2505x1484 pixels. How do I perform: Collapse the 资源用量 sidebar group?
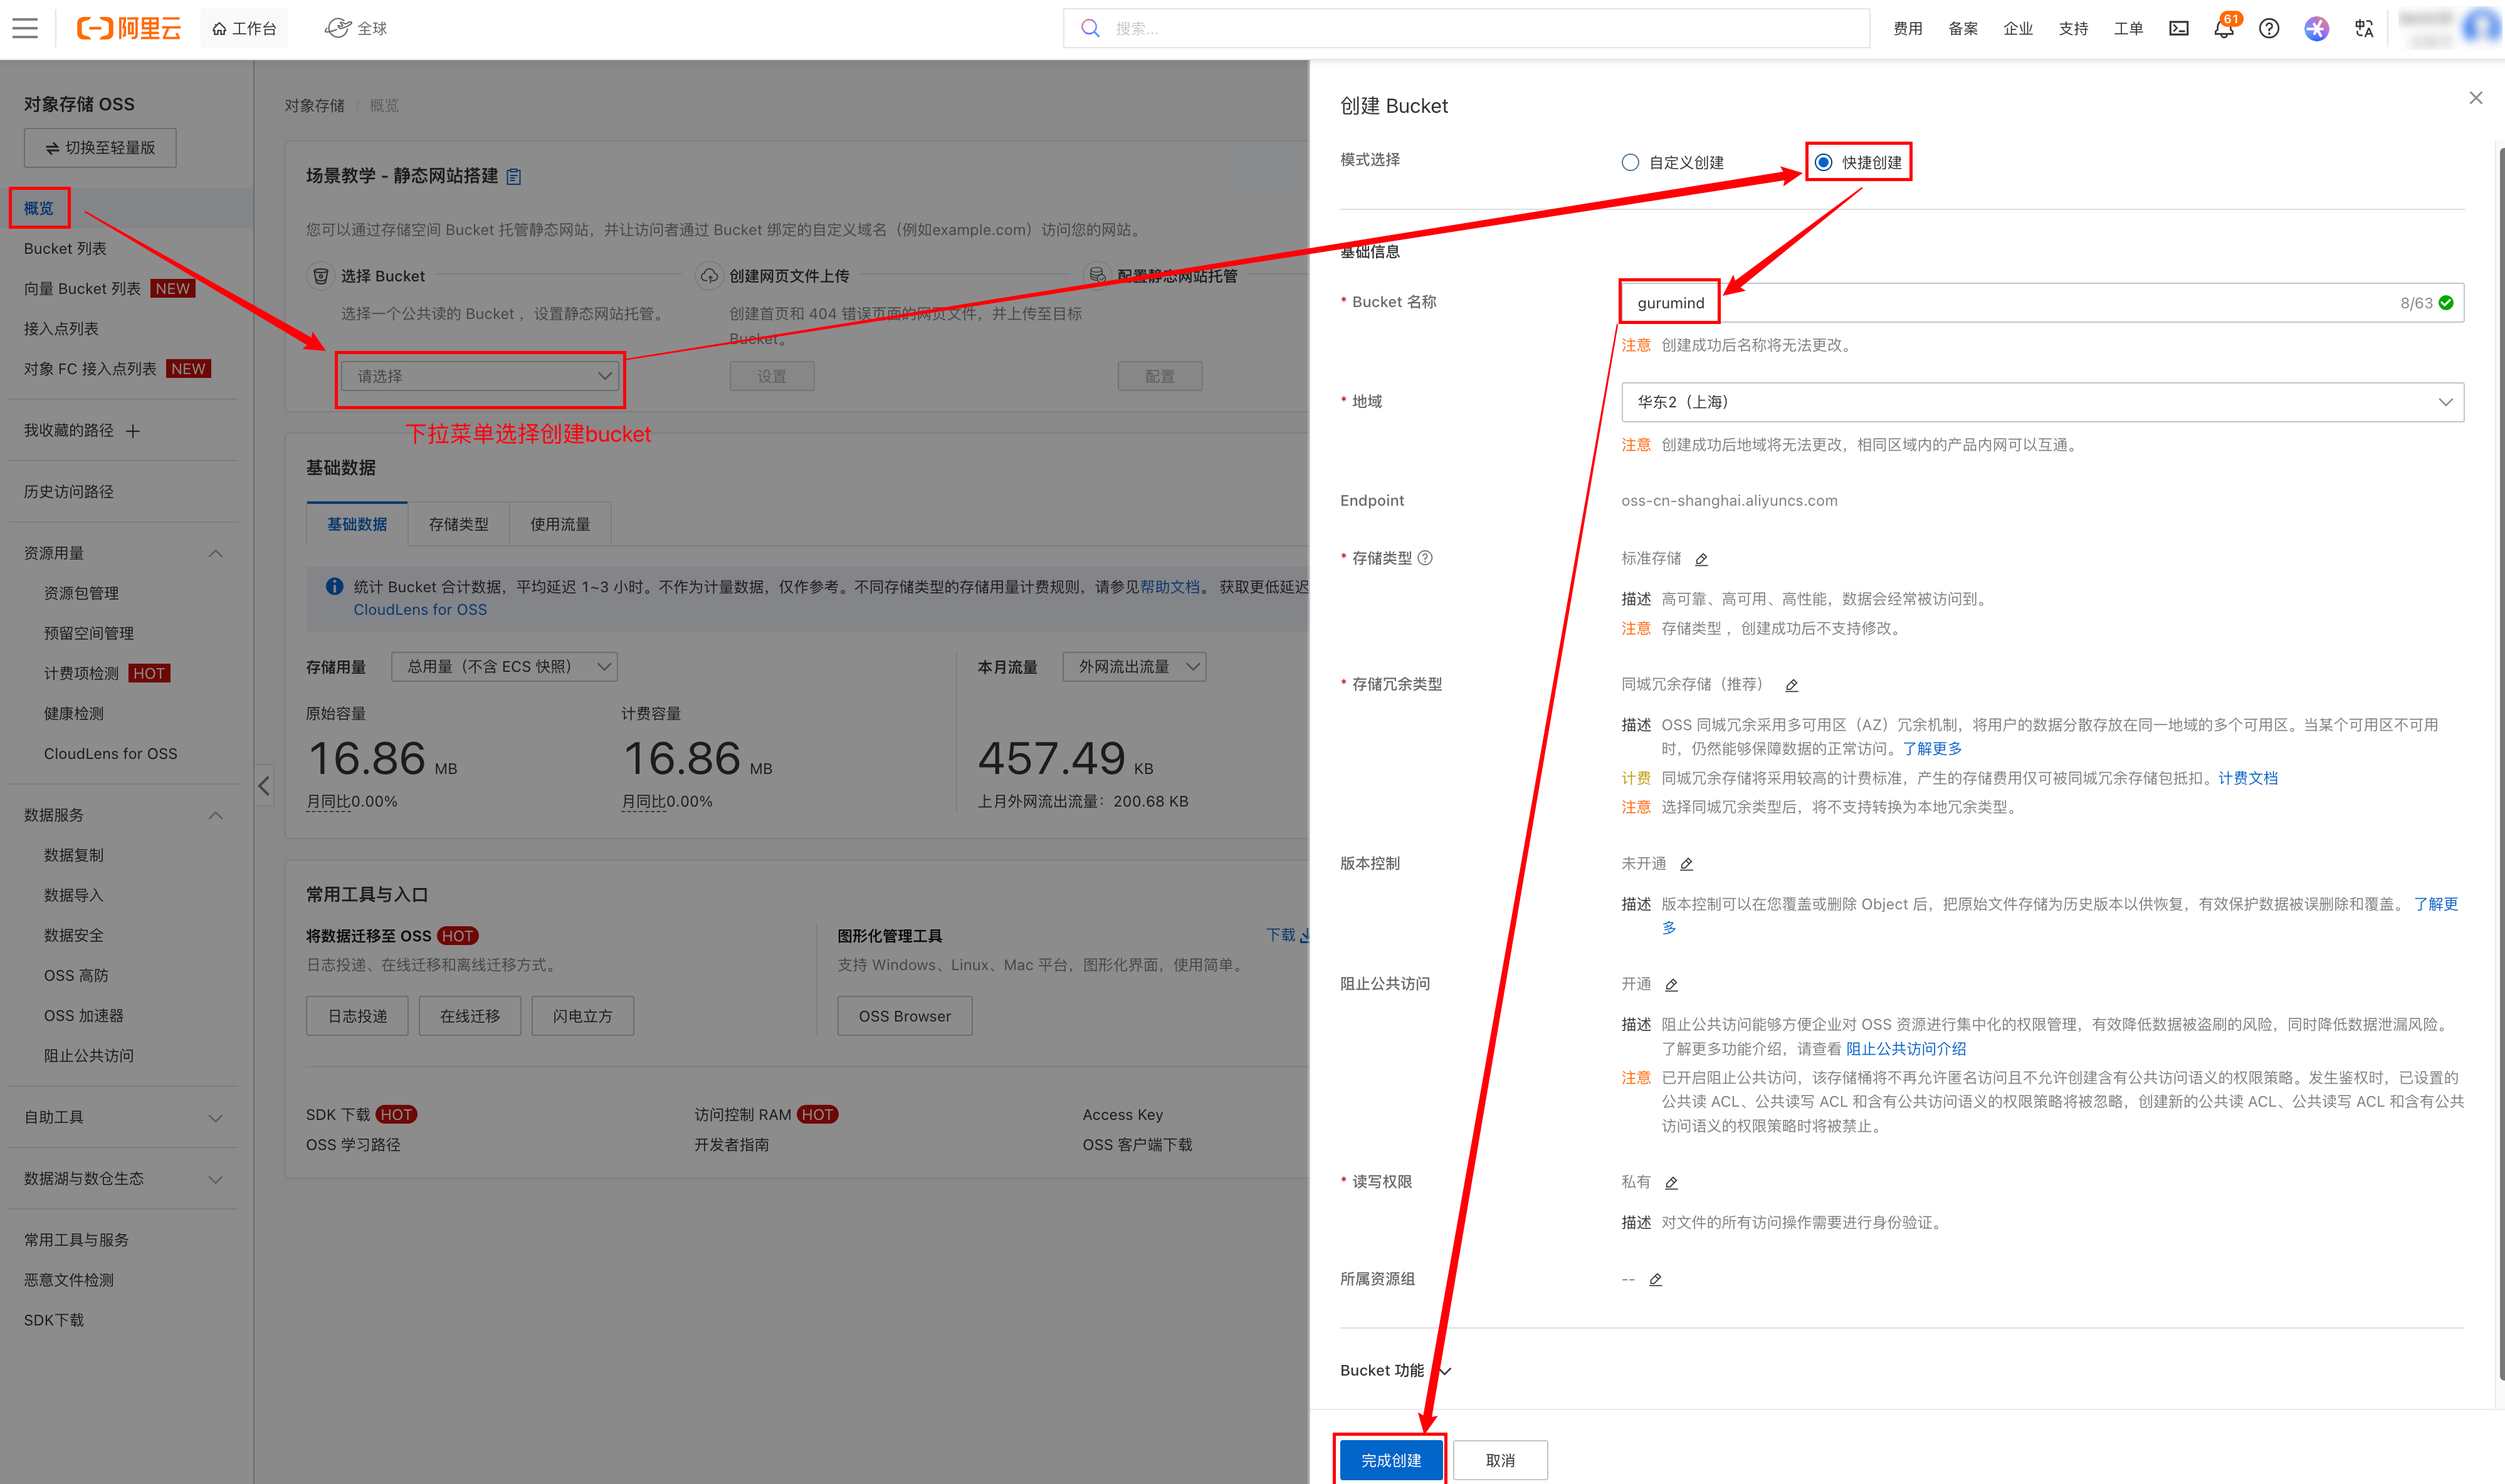click(215, 553)
